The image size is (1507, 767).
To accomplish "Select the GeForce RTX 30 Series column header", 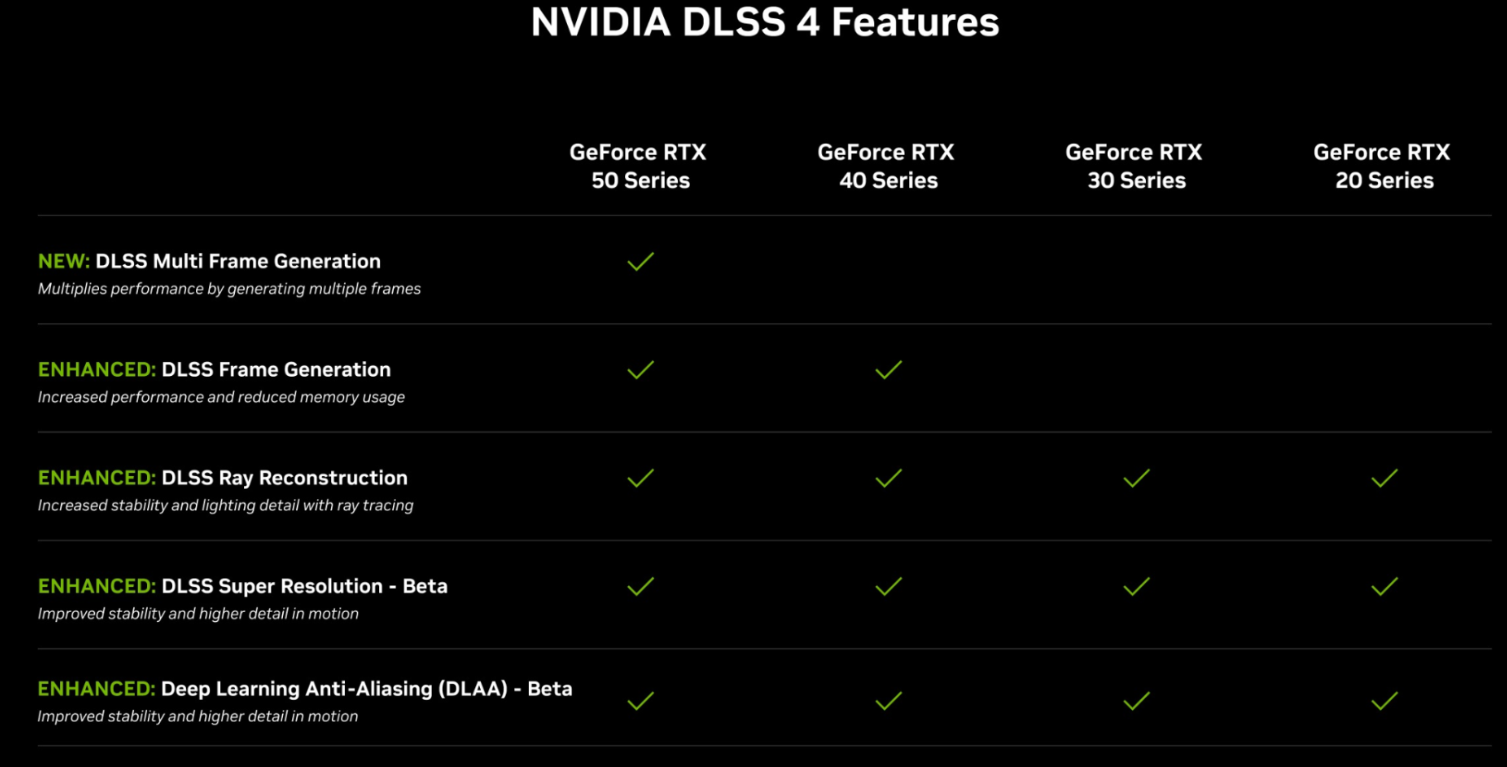I will point(1135,166).
